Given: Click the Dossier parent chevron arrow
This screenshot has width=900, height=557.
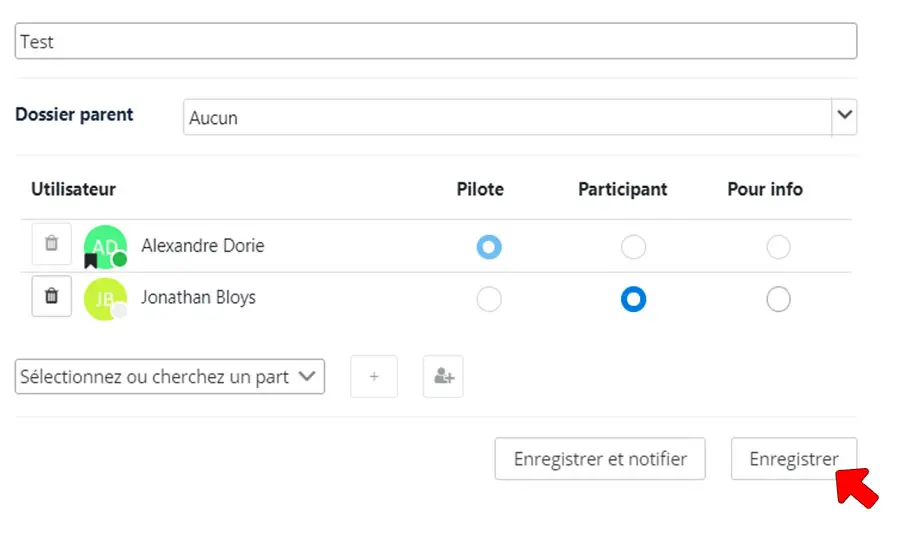Looking at the screenshot, I should pos(845,116).
